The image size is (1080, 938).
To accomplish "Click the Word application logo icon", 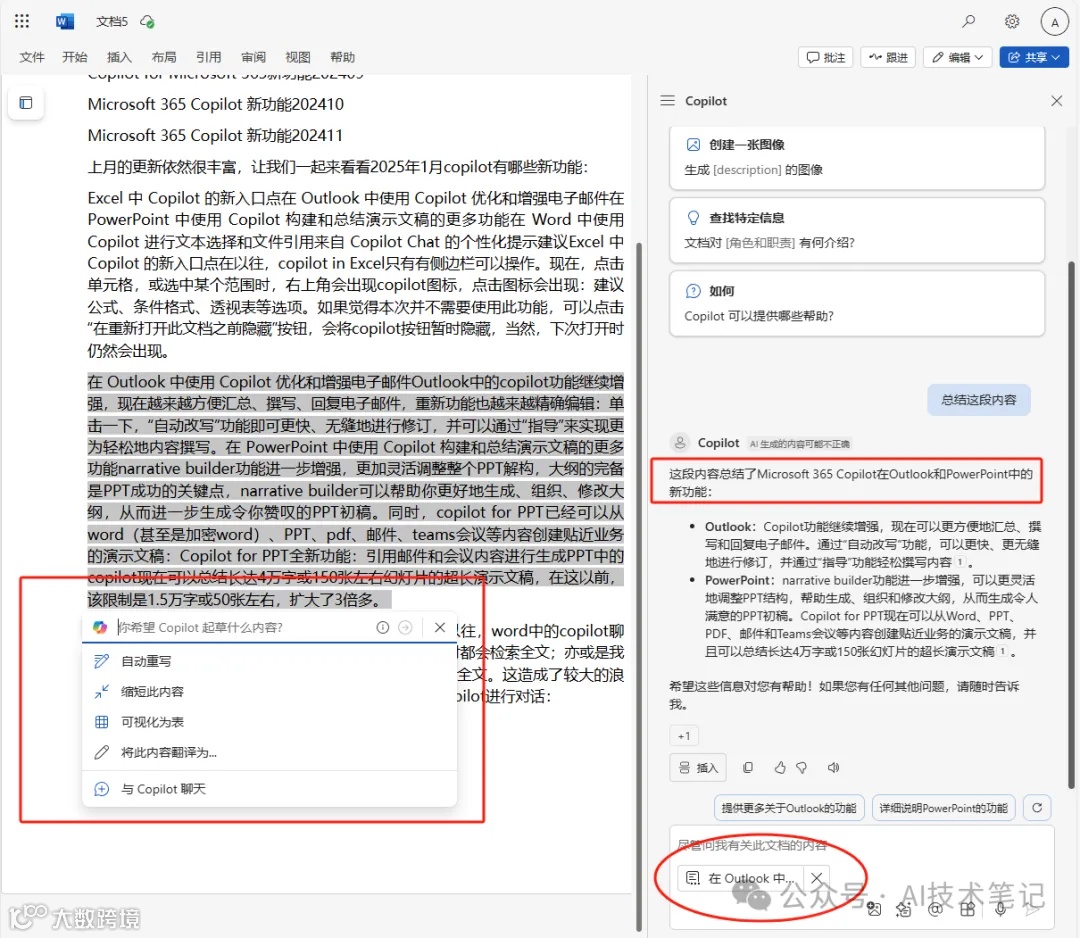I will point(65,21).
